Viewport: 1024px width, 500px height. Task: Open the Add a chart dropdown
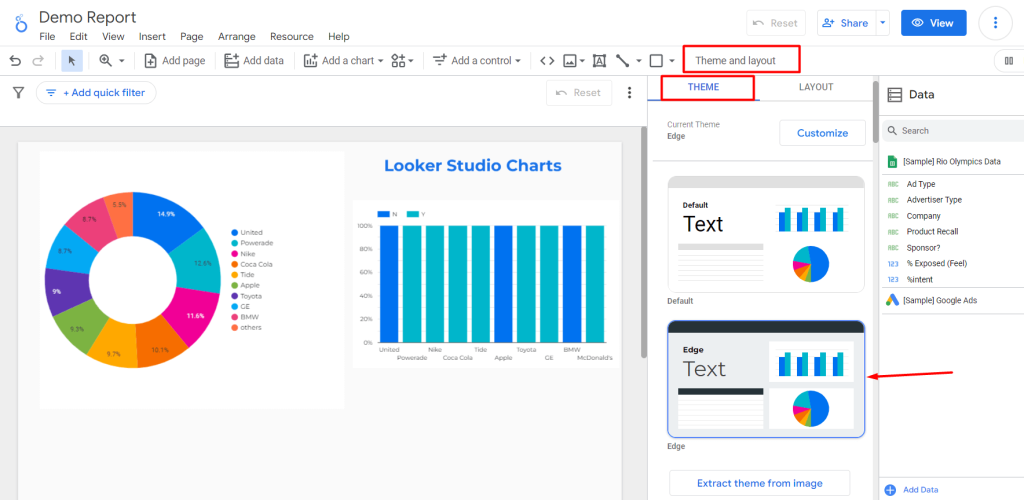click(343, 61)
